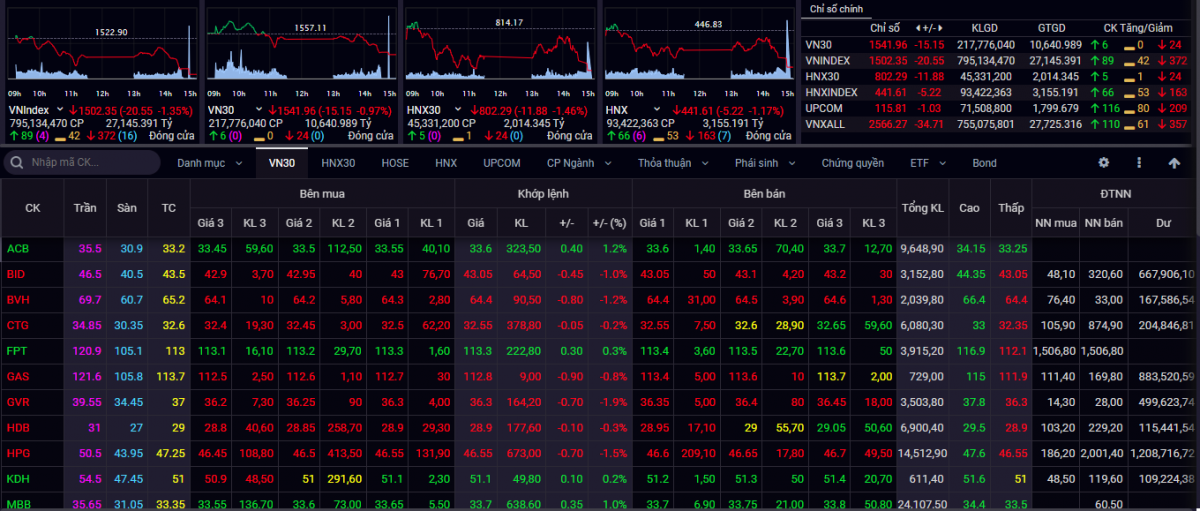1200x511 pixels.
Task: Open the ACB stock symbol
Action: point(18,248)
